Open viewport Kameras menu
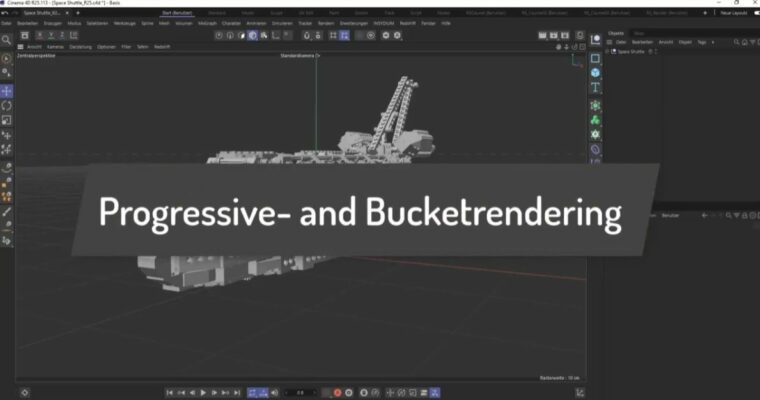Screen dimensions: 760x400 coord(55,47)
